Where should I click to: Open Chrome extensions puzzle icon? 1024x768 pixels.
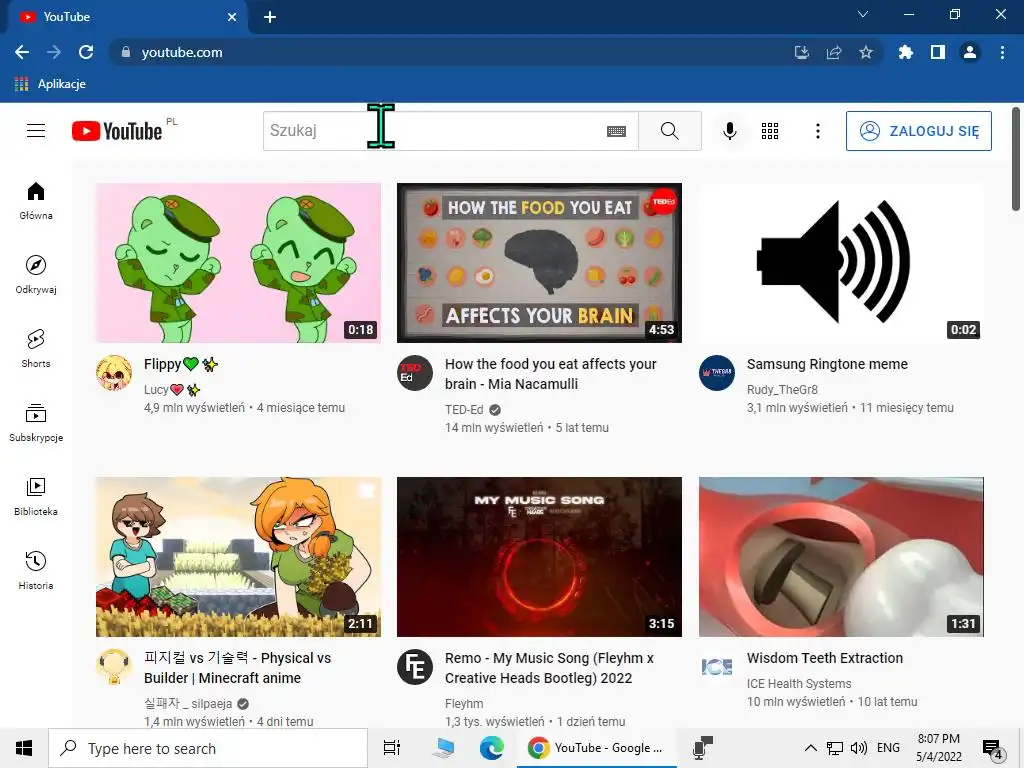(905, 52)
